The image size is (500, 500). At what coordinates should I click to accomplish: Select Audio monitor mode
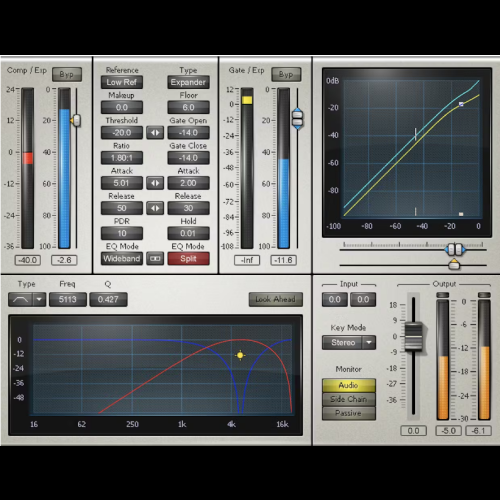pos(349,385)
